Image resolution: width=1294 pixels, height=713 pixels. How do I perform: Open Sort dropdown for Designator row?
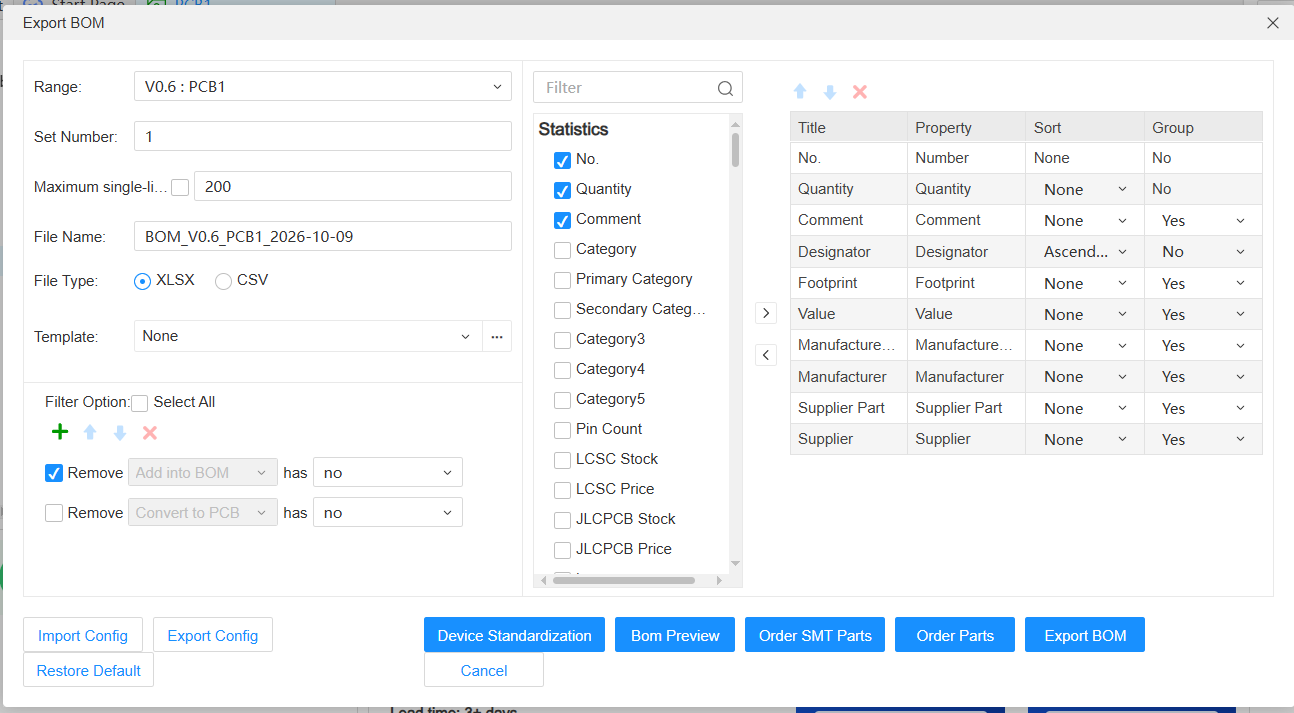pyautogui.click(x=1085, y=252)
